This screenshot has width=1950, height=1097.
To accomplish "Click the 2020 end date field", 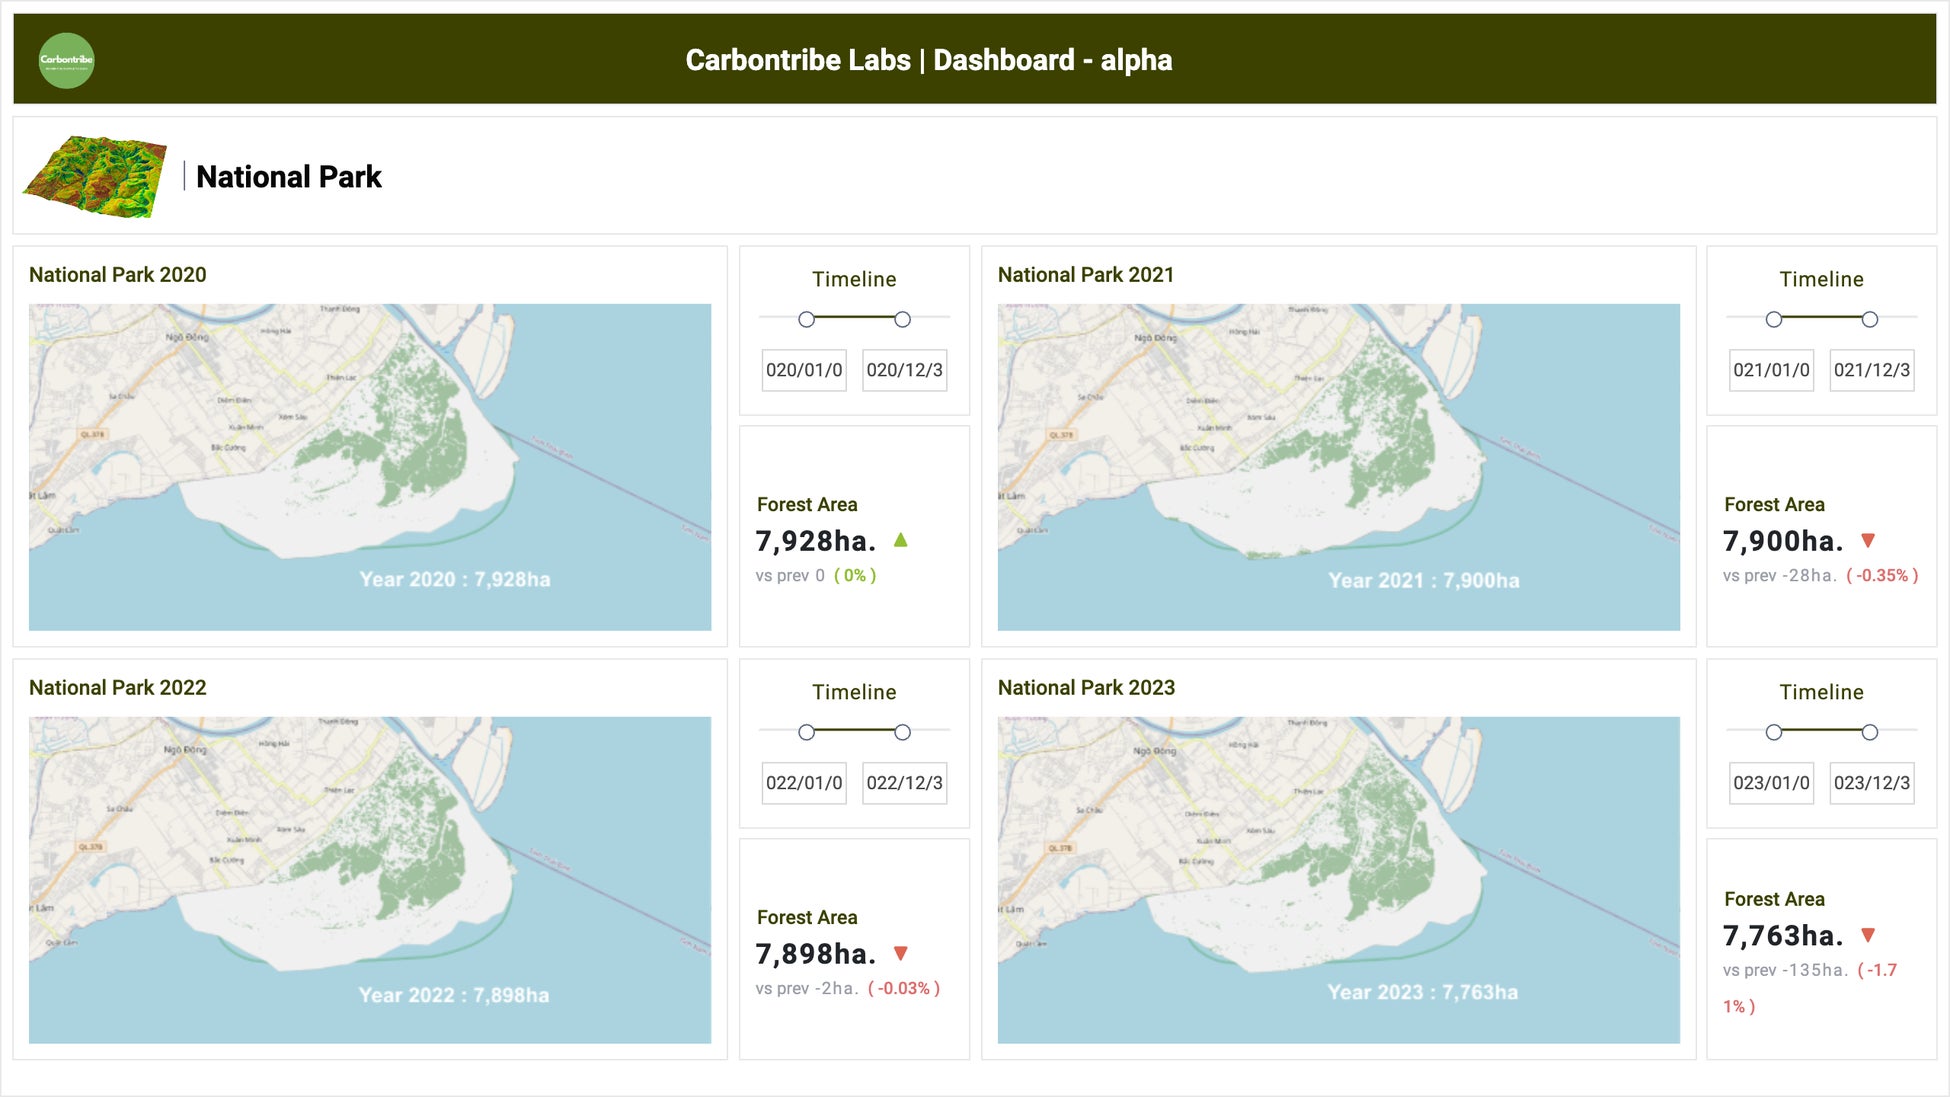I will point(904,370).
